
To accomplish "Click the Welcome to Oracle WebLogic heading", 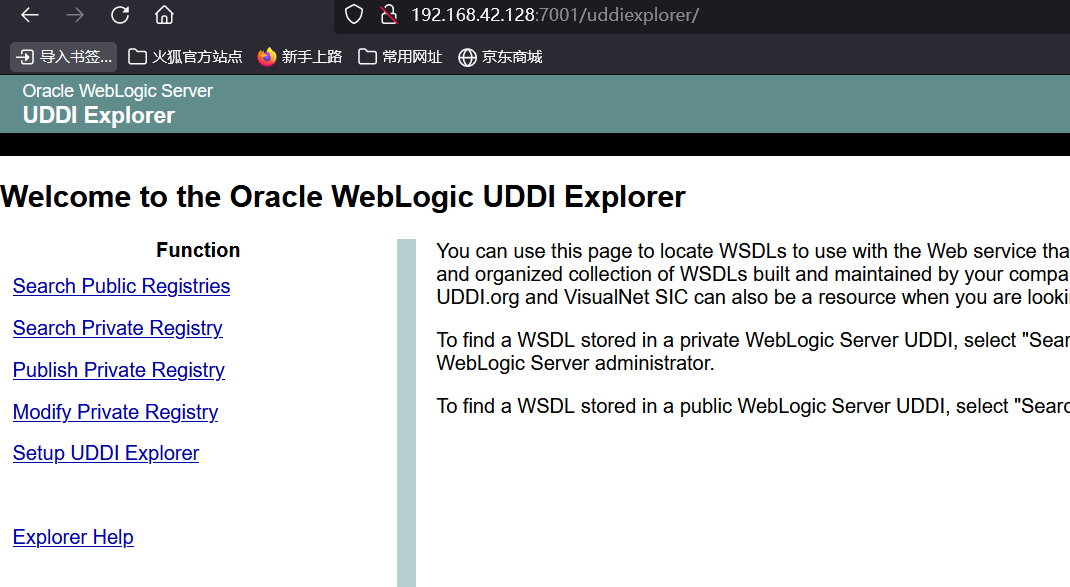I will [343, 197].
